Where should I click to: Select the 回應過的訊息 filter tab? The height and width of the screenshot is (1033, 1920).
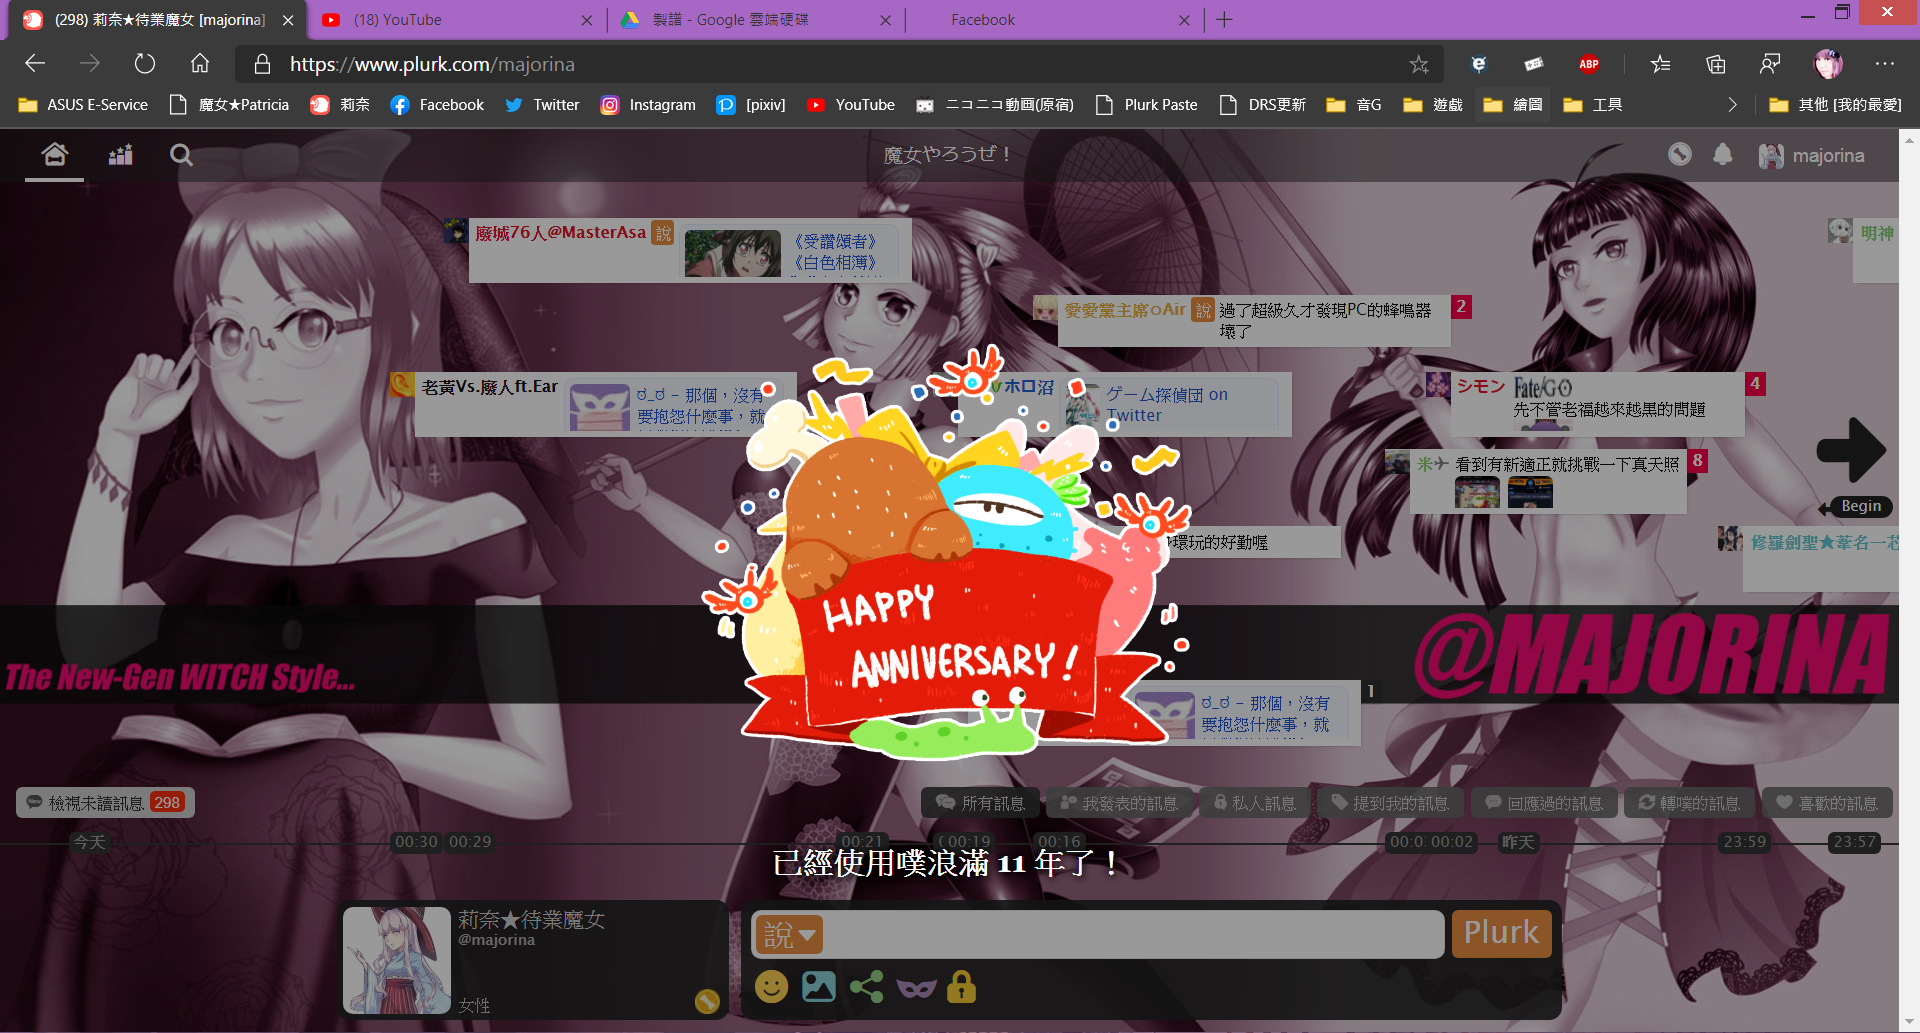point(1544,803)
